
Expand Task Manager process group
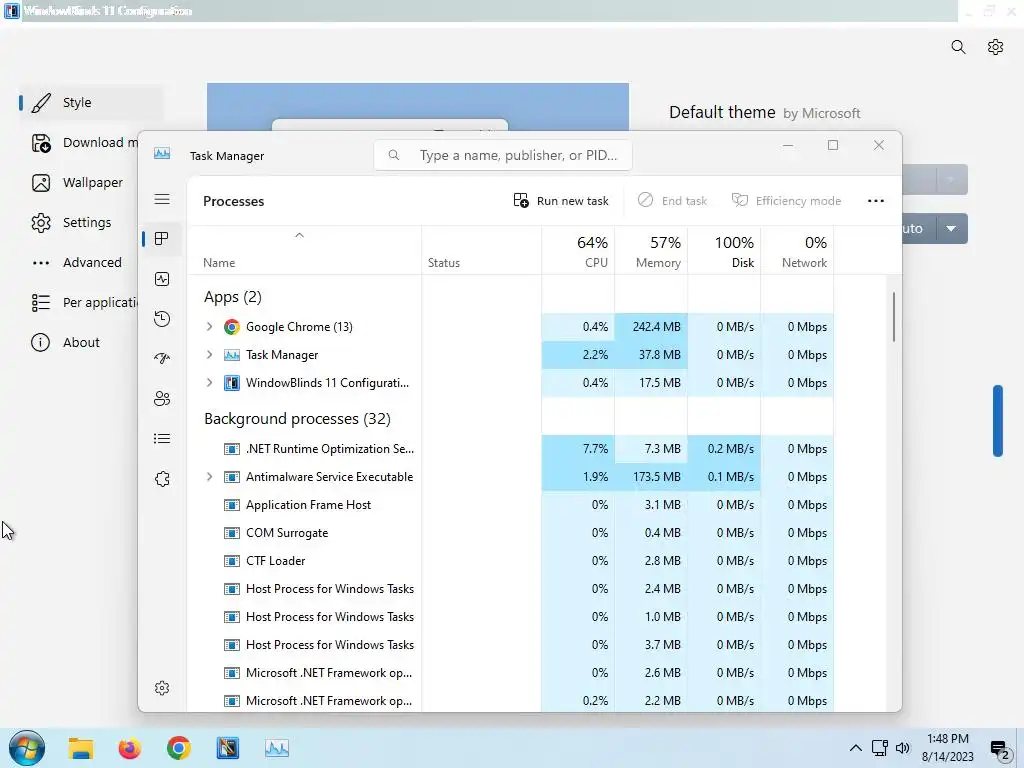tap(209, 355)
